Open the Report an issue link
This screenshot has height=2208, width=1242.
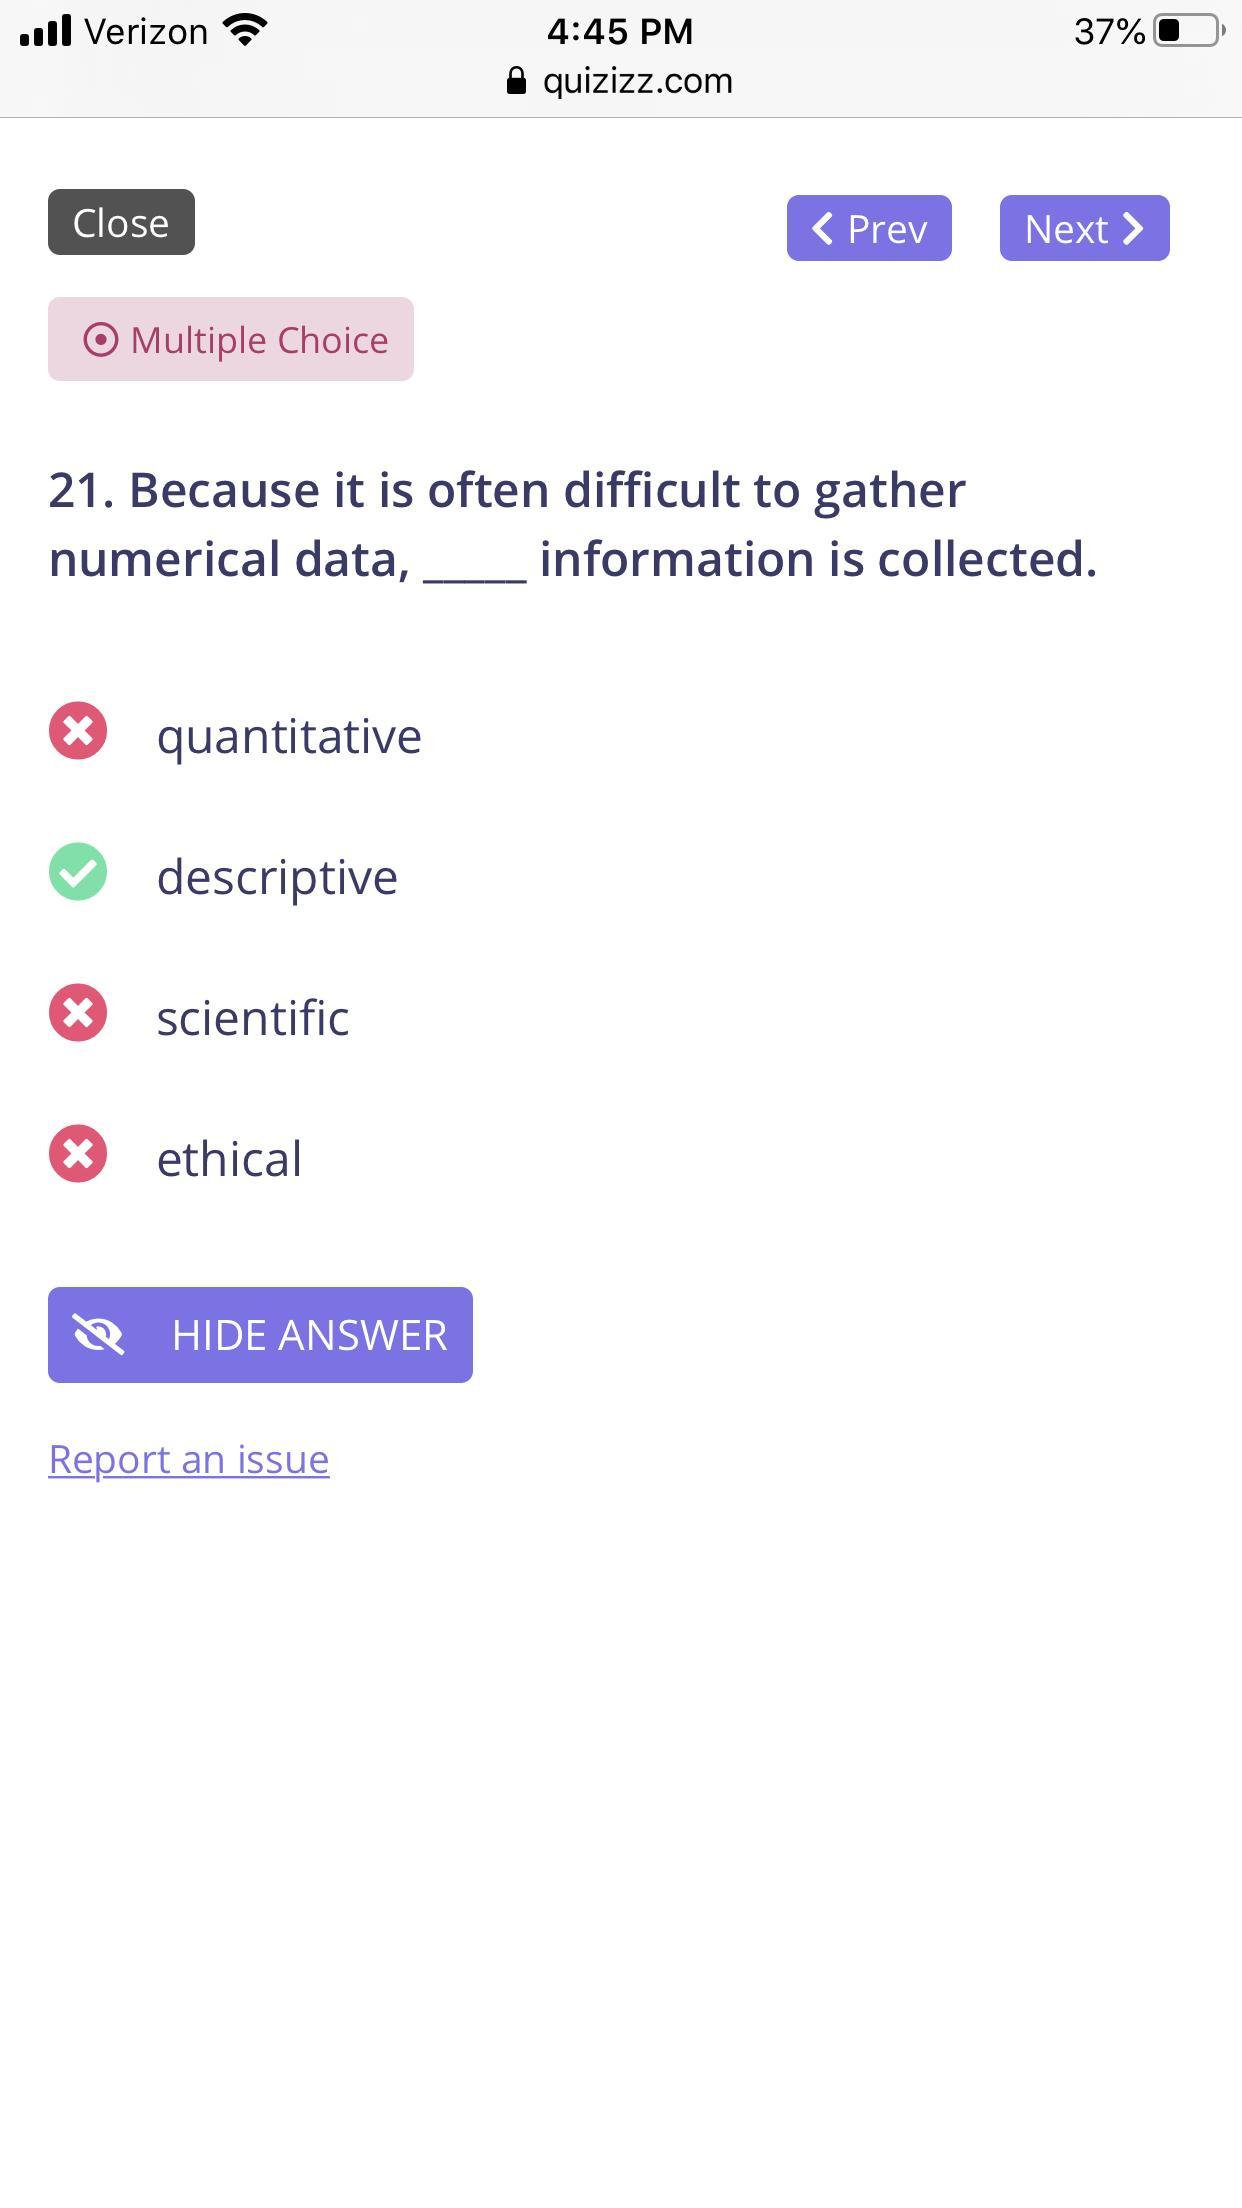pyautogui.click(x=189, y=1459)
